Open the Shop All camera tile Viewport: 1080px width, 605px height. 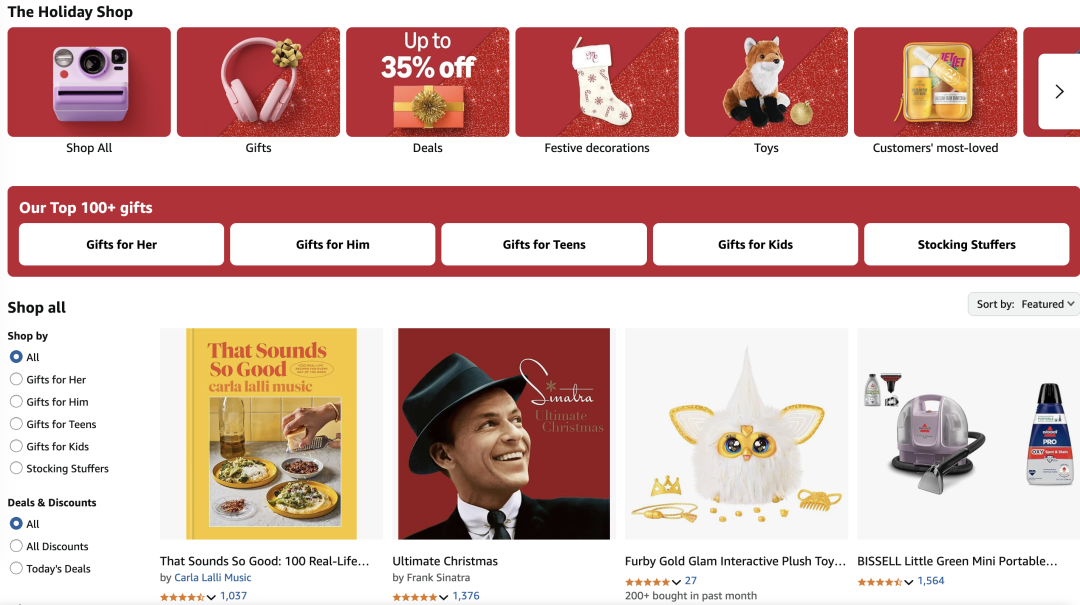point(89,82)
